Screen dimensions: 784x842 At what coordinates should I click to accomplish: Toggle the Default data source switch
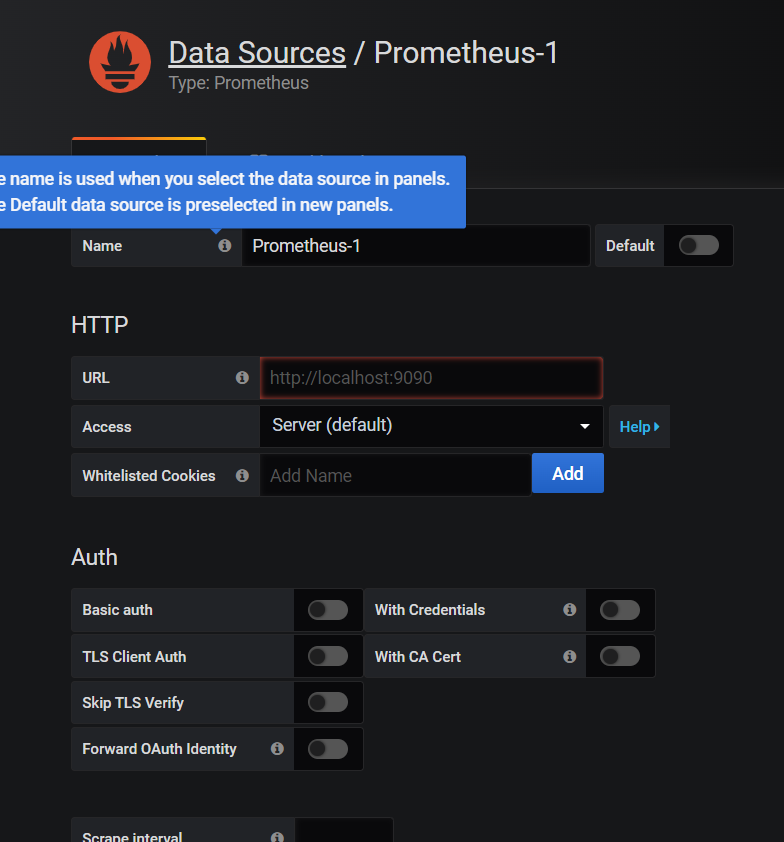[699, 245]
